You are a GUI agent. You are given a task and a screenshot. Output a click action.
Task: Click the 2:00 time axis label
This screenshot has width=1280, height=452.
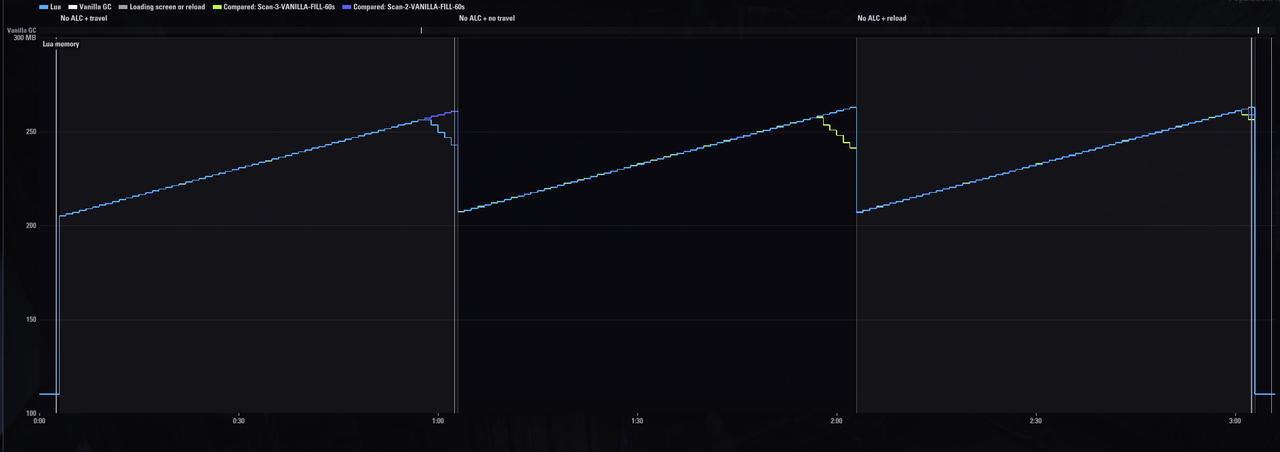click(x=837, y=421)
